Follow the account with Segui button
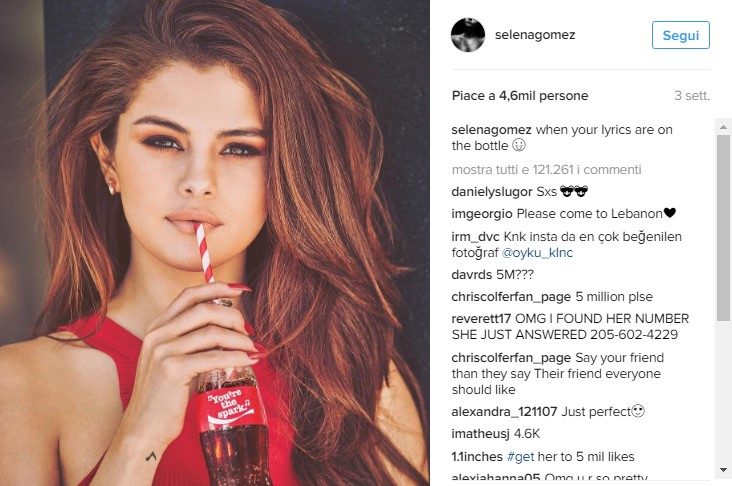Screen dimensions: 732x486 tap(681, 35)
